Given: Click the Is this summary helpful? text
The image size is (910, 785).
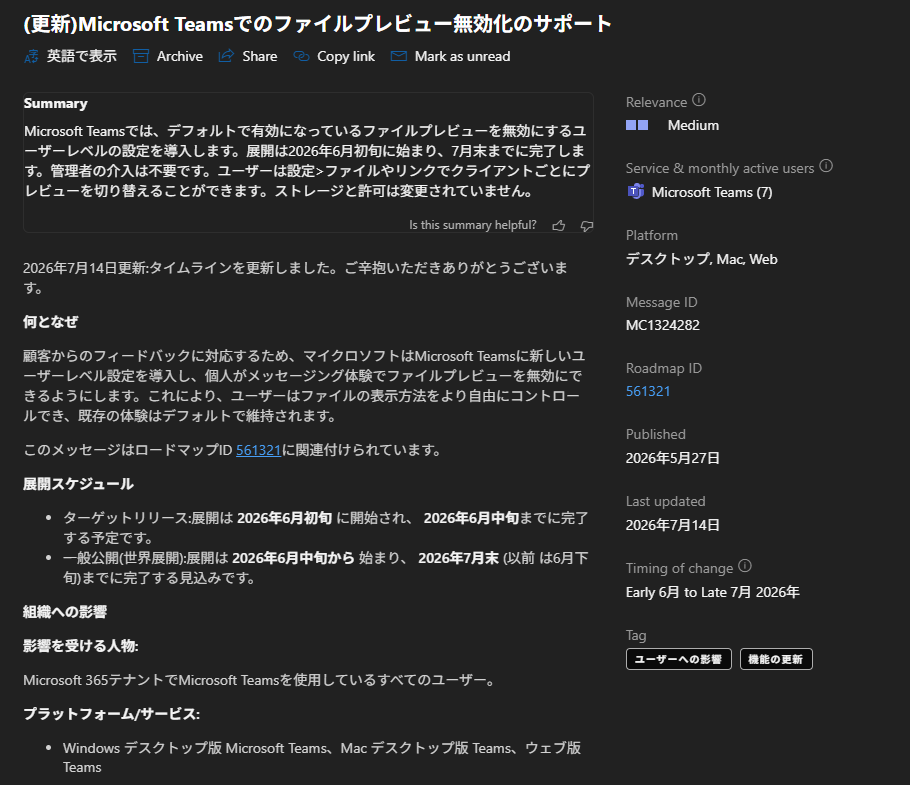Looking at the screenshot, I should [x=472, y=225].
